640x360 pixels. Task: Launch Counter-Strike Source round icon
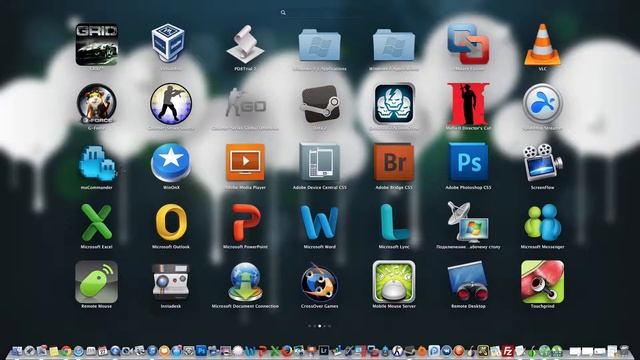tap(171, 104)
